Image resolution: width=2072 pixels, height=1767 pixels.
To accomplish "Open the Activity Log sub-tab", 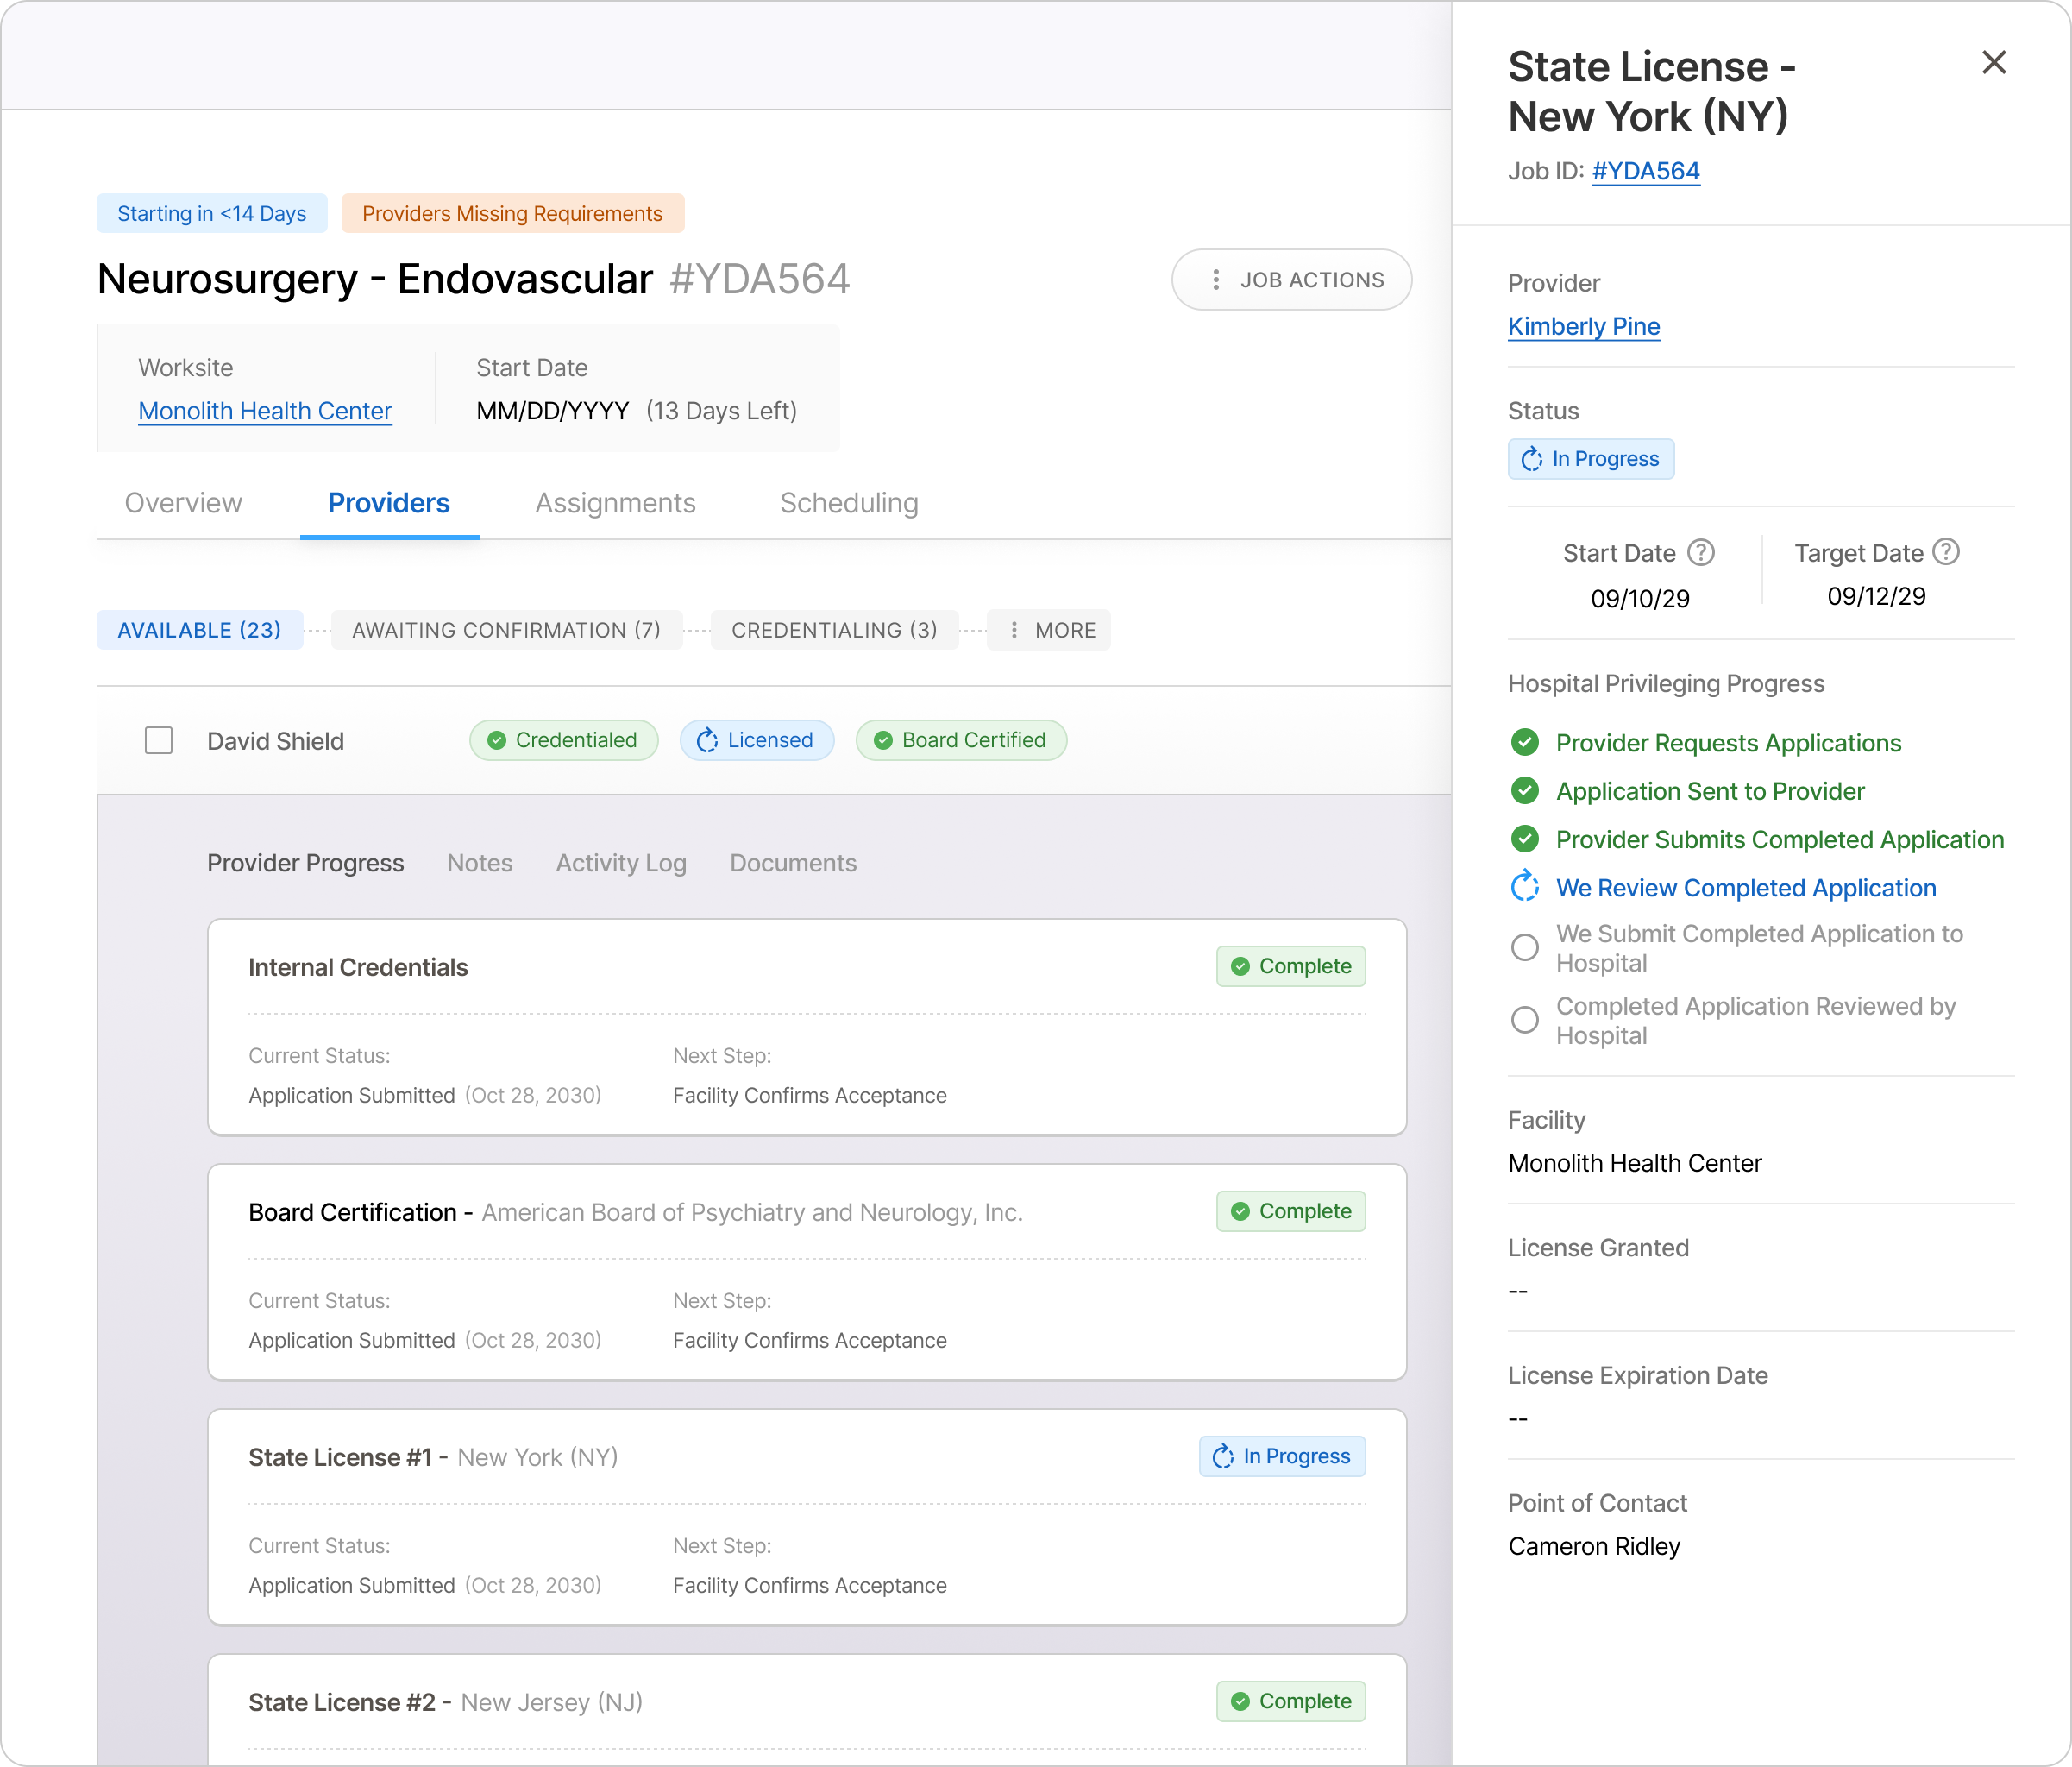I will (620, 863).
